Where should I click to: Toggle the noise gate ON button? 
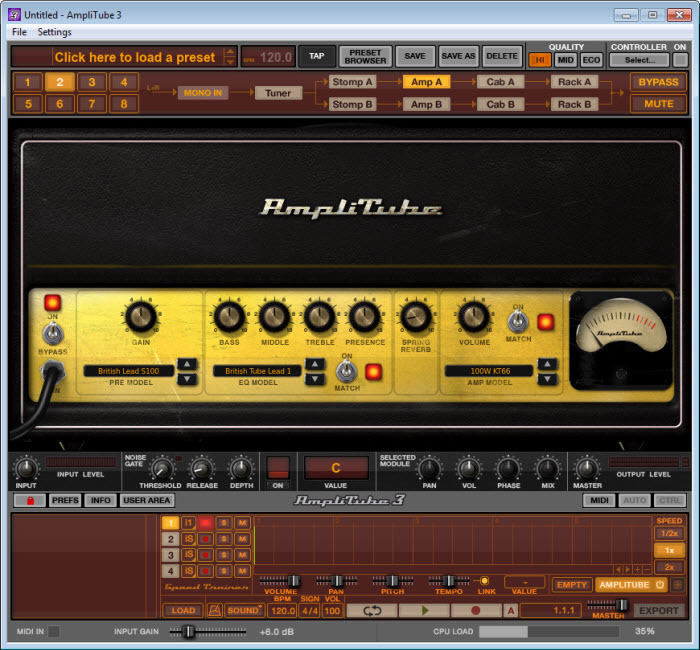click(278, 468)
